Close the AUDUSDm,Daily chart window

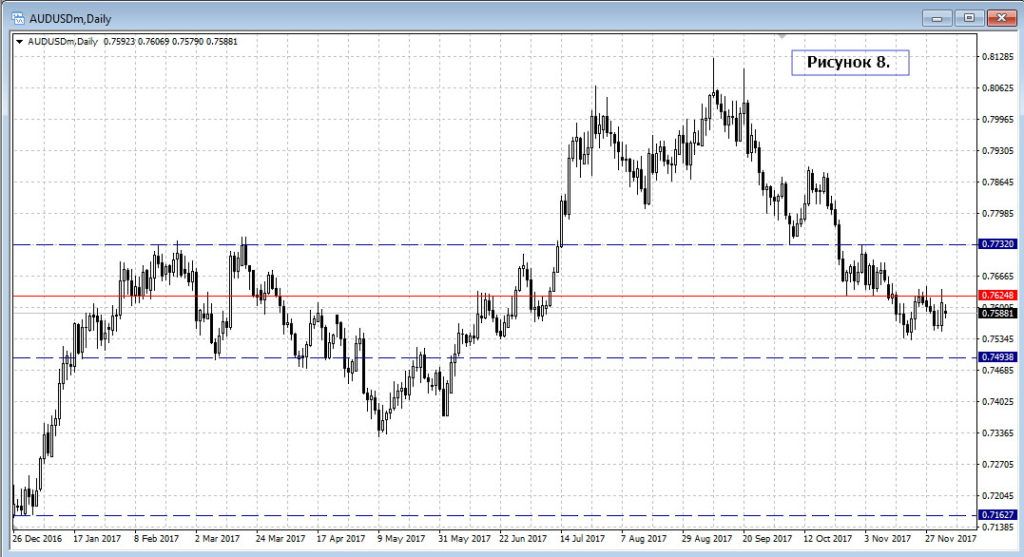pyautogui.click(x=1000, y=17)
